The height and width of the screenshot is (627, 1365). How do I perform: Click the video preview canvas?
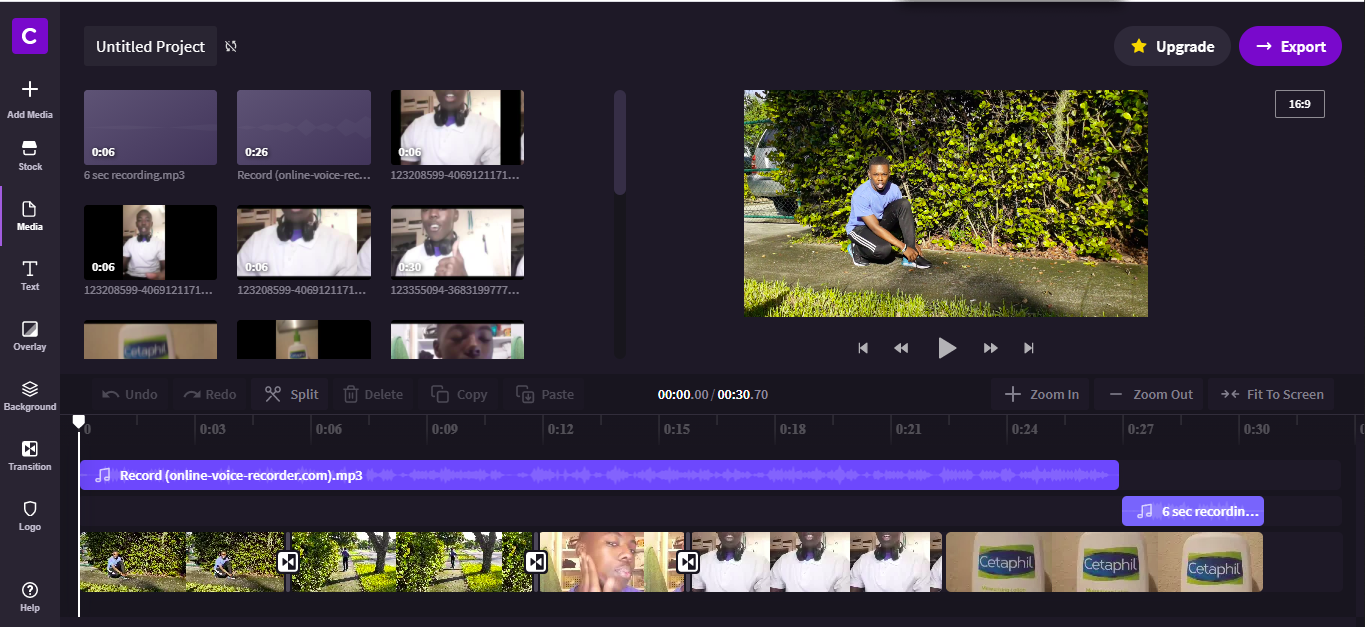point(946,204)
